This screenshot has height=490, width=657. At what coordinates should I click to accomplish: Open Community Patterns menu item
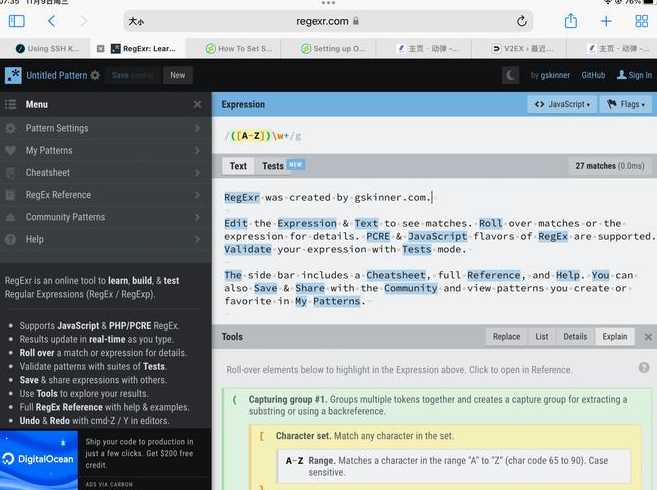(x=106, y=217)
